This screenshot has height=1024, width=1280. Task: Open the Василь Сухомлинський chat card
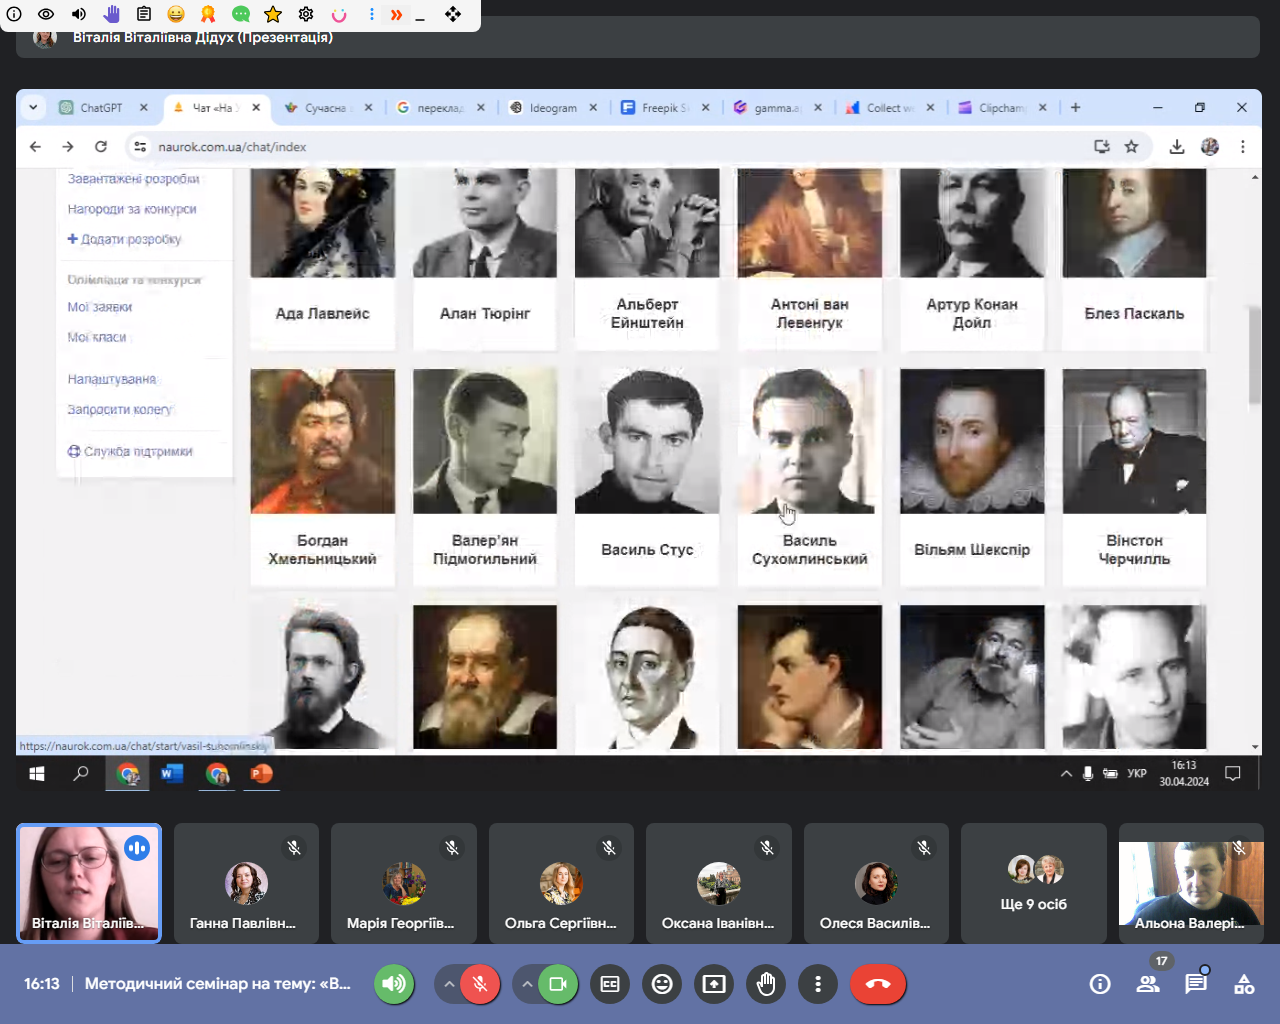click(x=809, y=476)
